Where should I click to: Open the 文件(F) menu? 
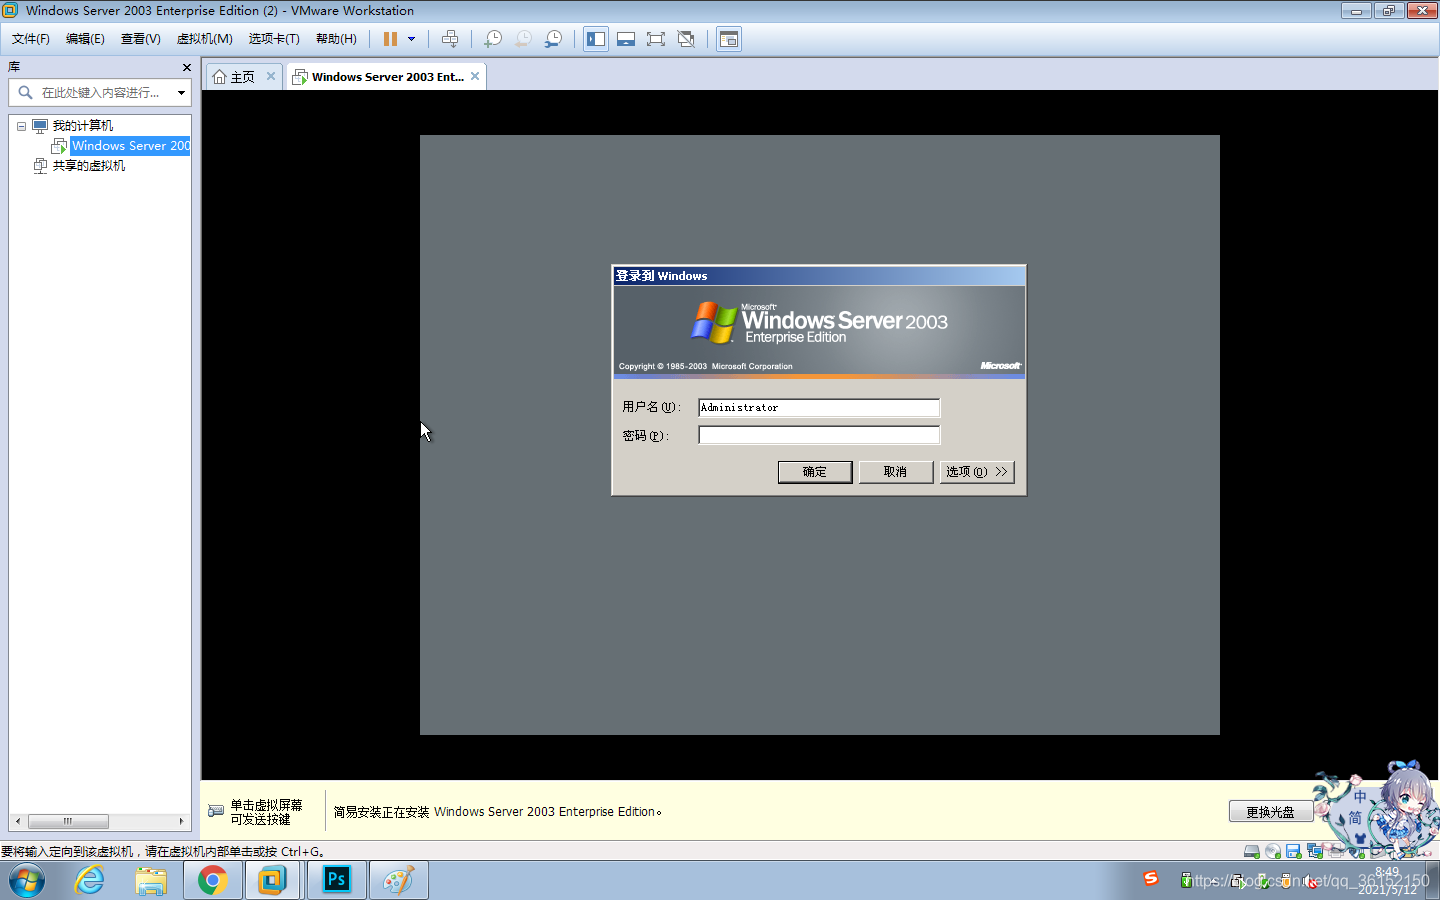tap(31, 39)
